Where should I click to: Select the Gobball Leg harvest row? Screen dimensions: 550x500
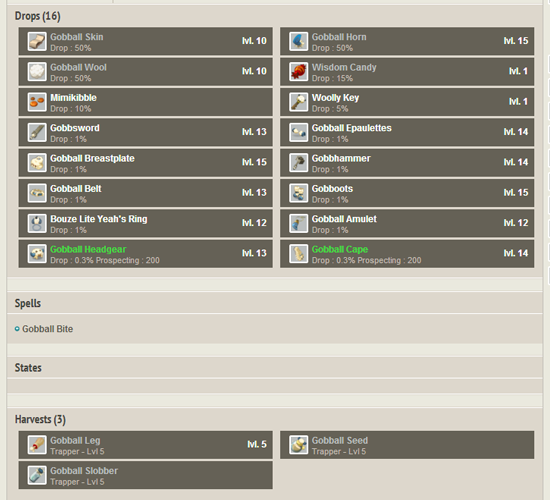point(146,445)
